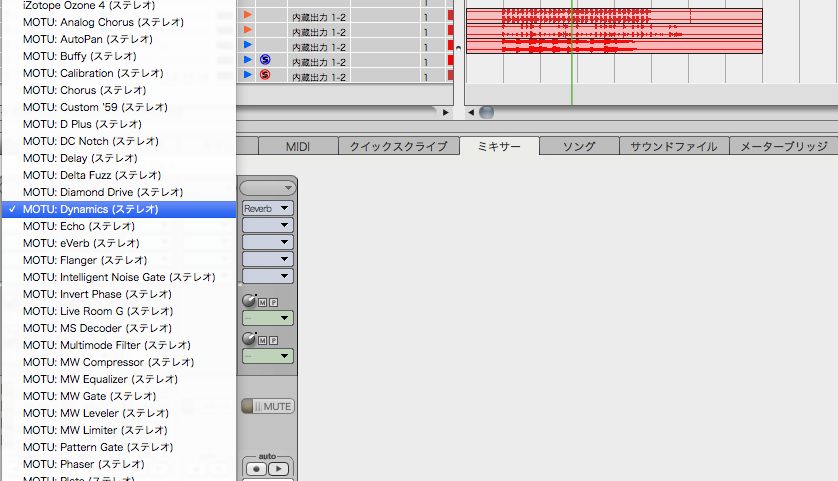Select MOTU: Custom '59 plugin
This screenshot has width=838, height=481.
tap(119, 107)
